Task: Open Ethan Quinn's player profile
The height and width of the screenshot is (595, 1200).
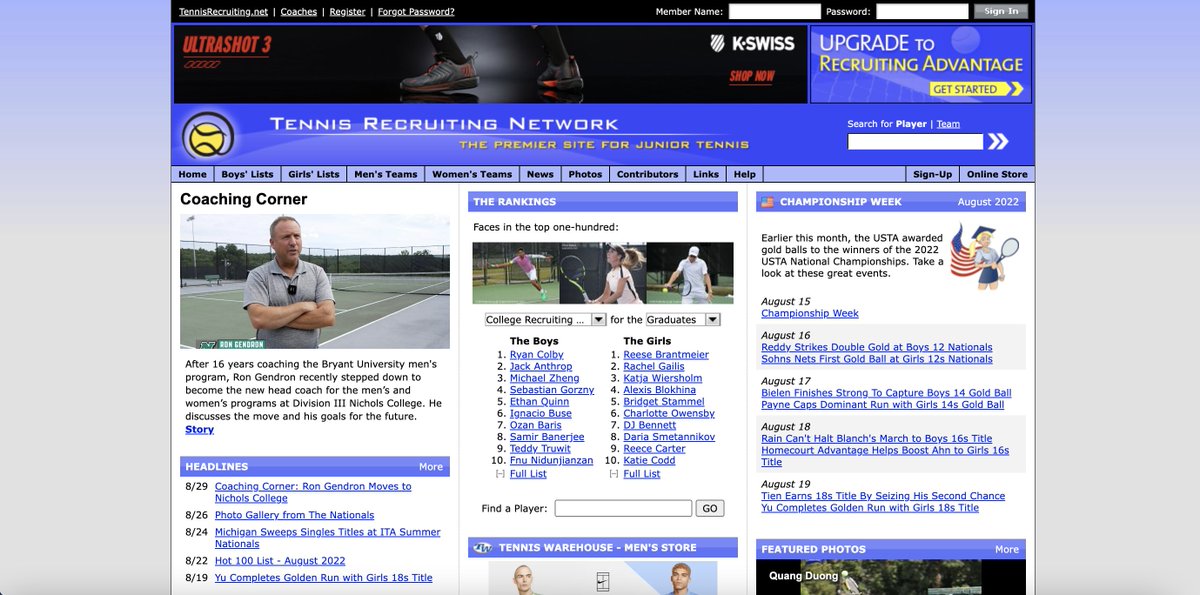Action: 539,401
